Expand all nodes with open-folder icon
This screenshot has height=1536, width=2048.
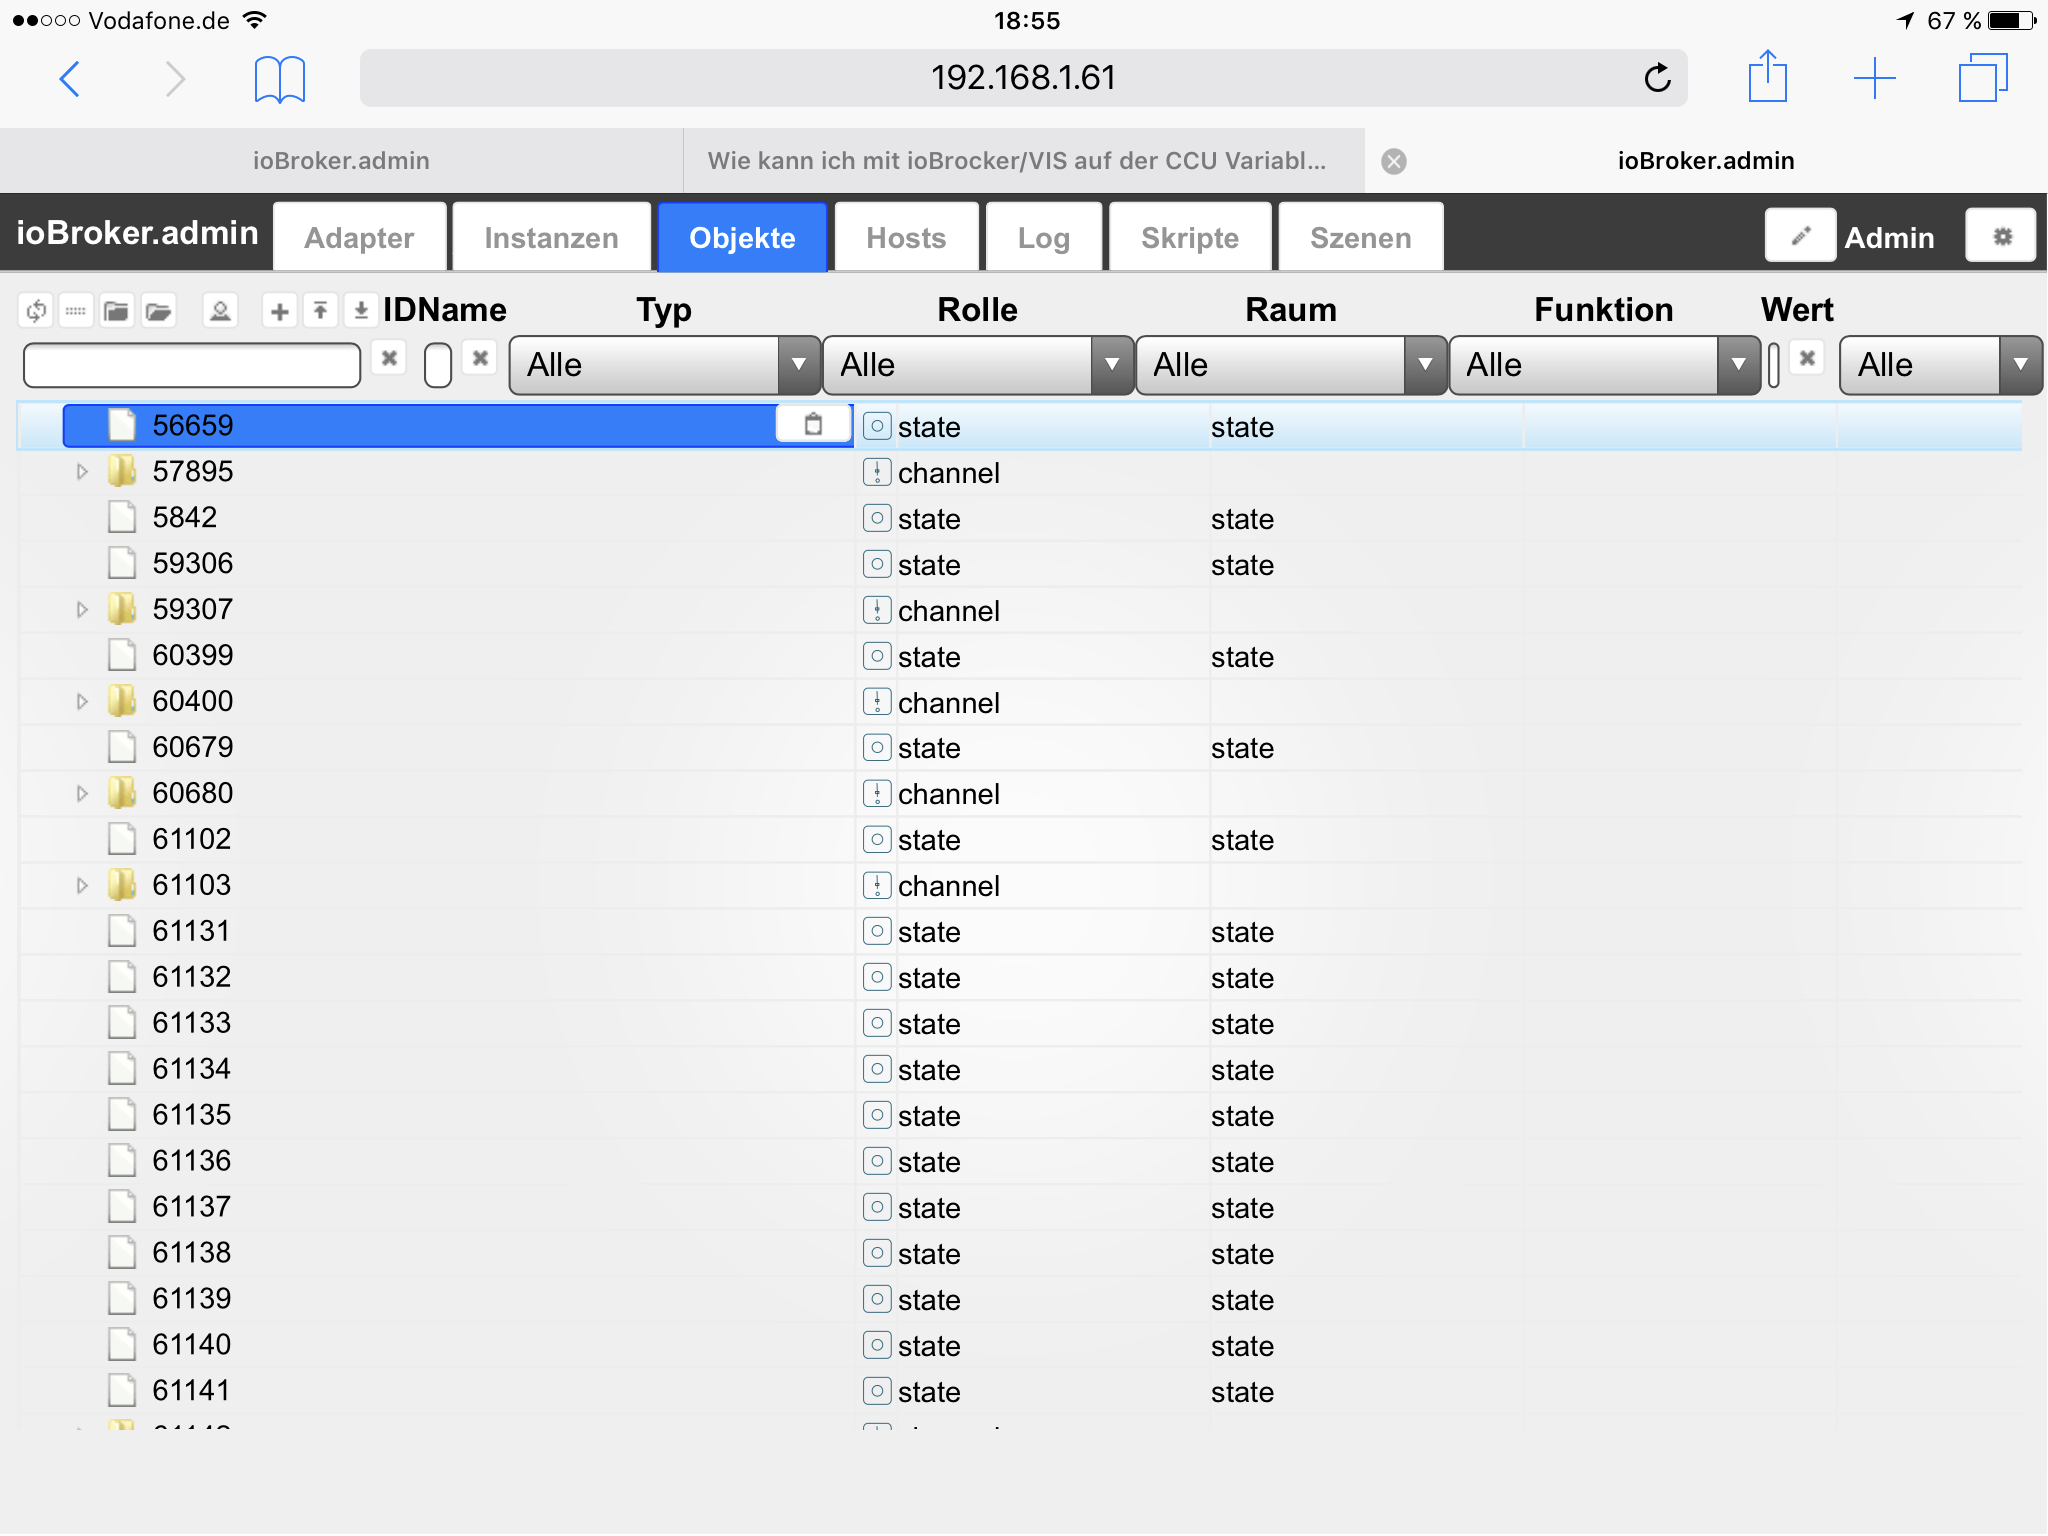[158, 311]
